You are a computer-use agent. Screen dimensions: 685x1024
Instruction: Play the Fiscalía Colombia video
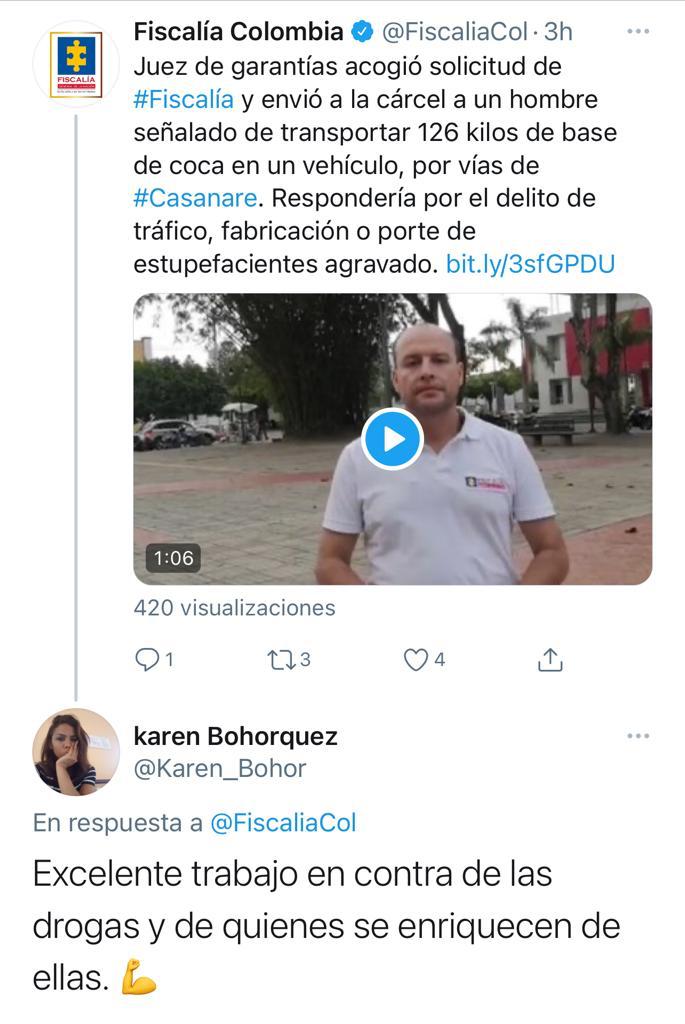(x=392, y=439)
